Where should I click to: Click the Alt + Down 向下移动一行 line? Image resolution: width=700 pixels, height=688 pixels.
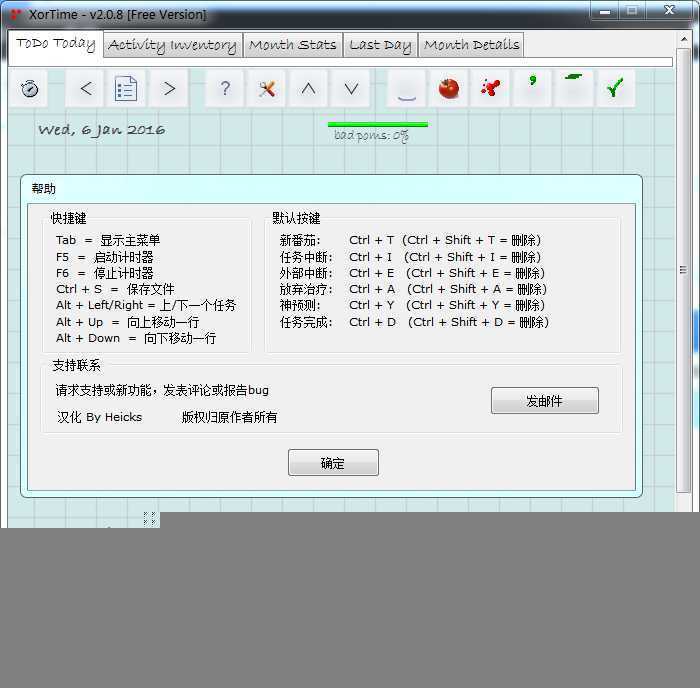pyautogui.click(x=136, y=338)
